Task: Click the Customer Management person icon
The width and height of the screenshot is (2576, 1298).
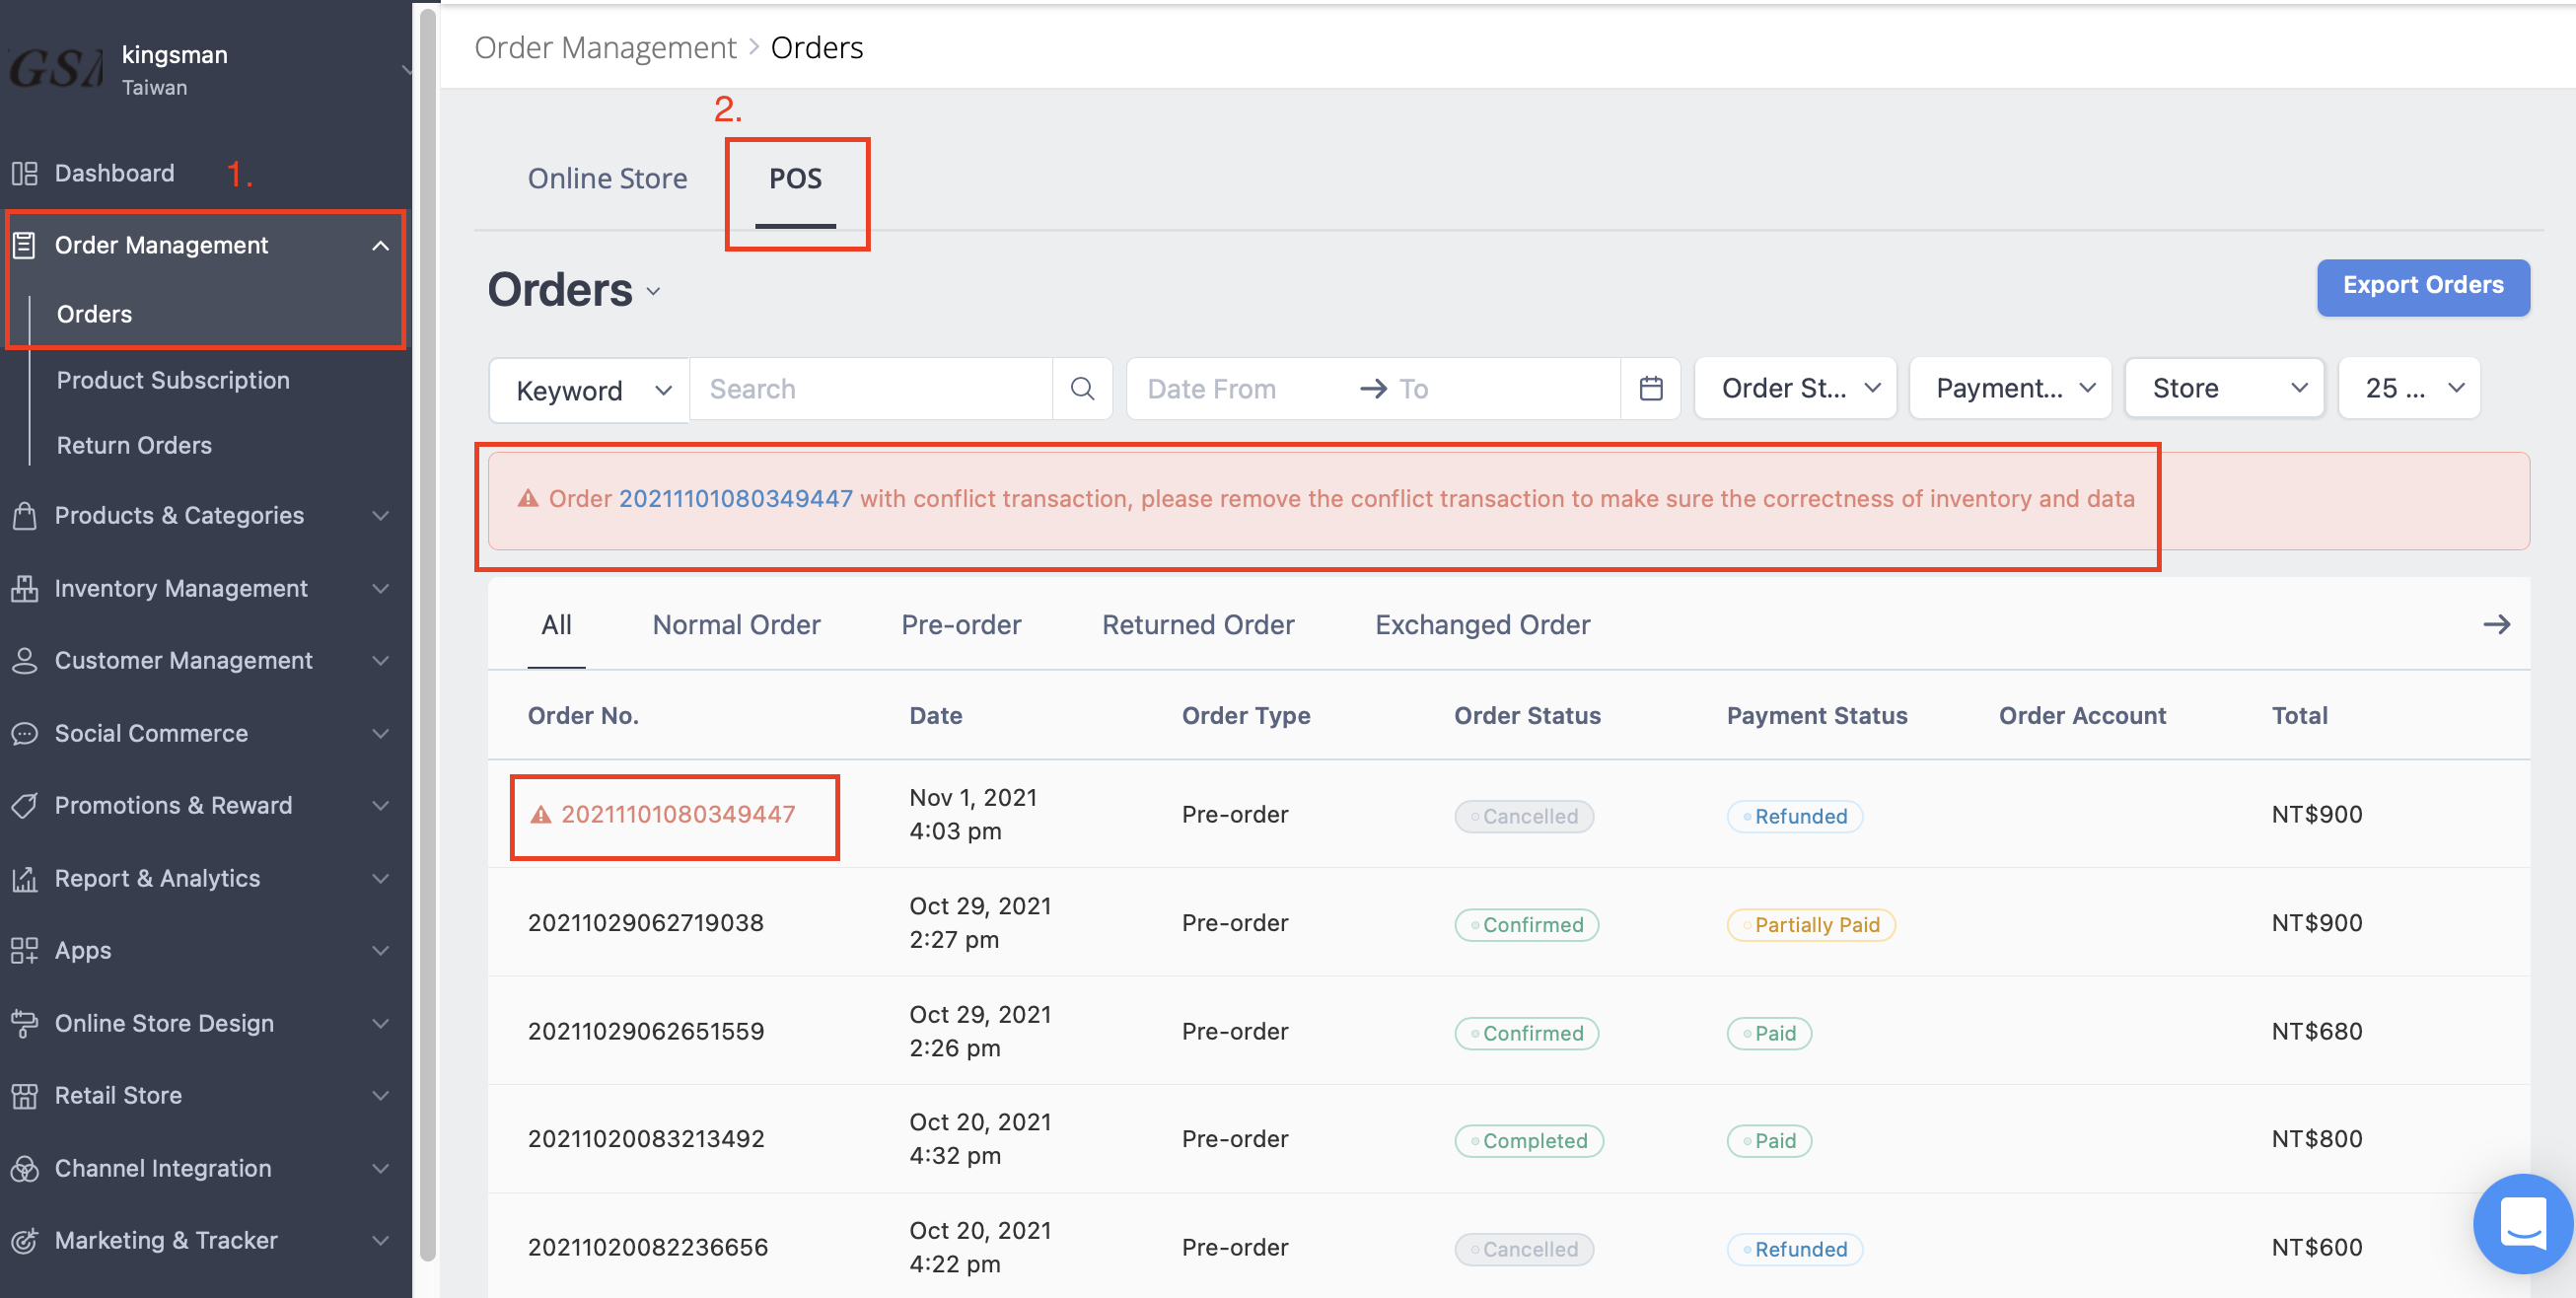Action: point(24,660)
